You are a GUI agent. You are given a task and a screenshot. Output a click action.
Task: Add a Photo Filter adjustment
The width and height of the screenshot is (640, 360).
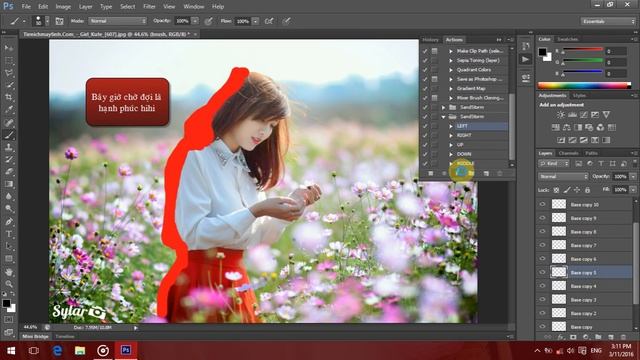tap(589, 127)
